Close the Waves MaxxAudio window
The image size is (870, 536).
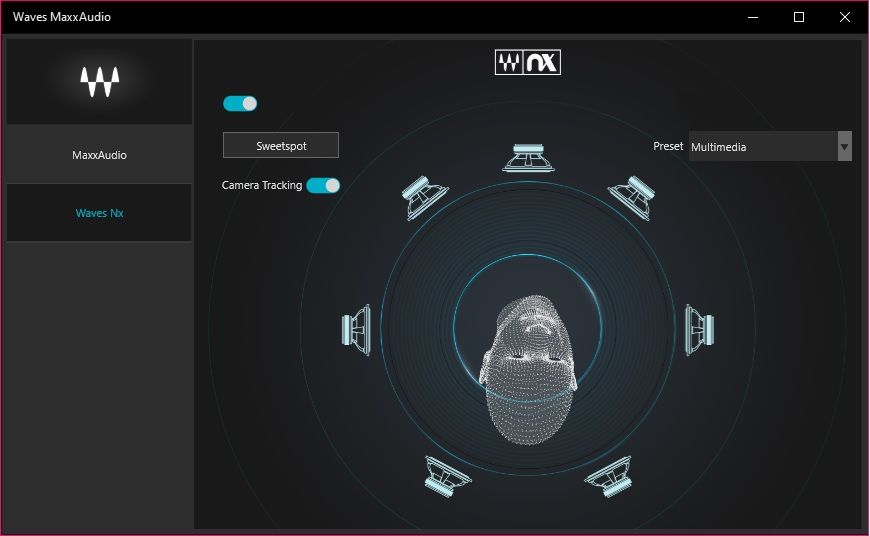click(x=844, y=17)
